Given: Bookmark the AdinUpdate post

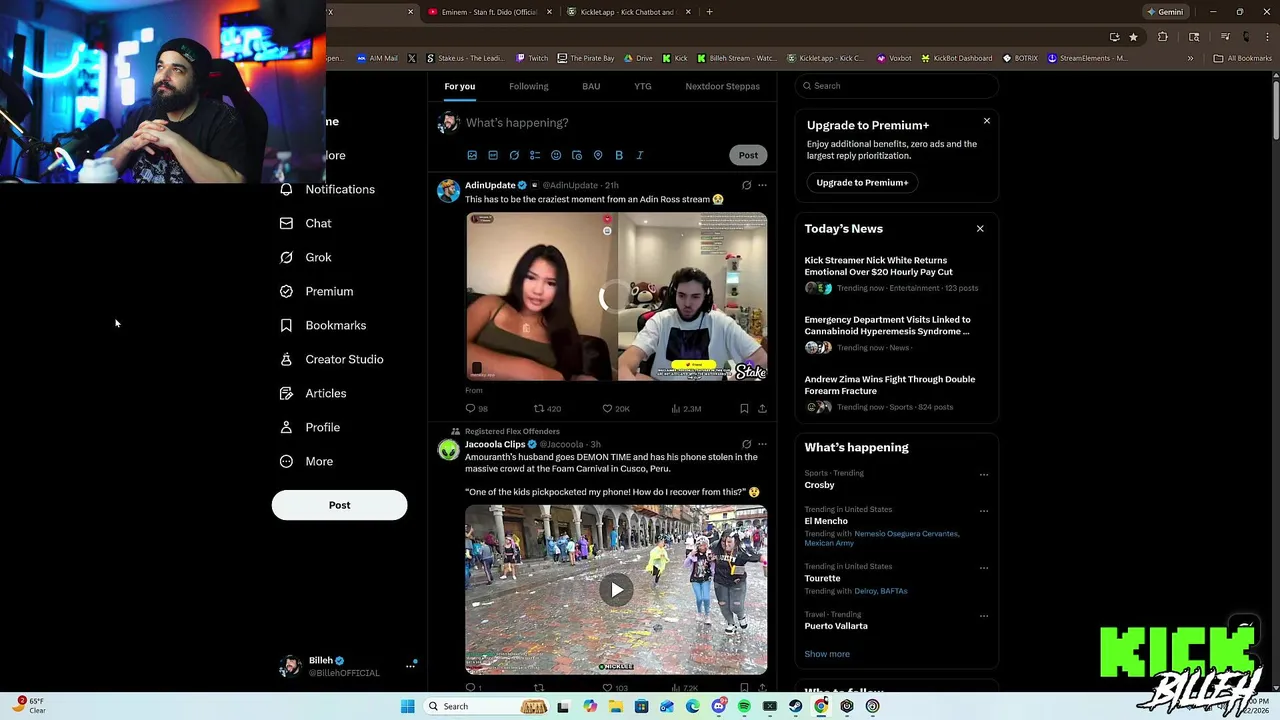Looking at the screenshot, I should 744,408.
